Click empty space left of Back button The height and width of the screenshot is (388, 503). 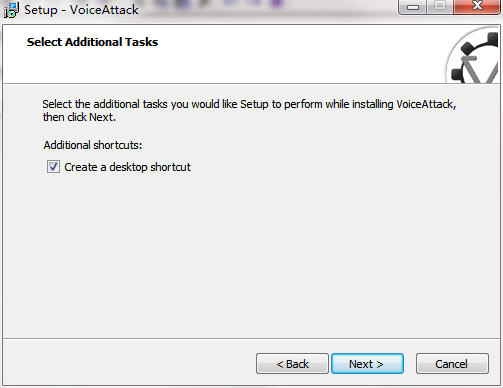pos(130,363)
